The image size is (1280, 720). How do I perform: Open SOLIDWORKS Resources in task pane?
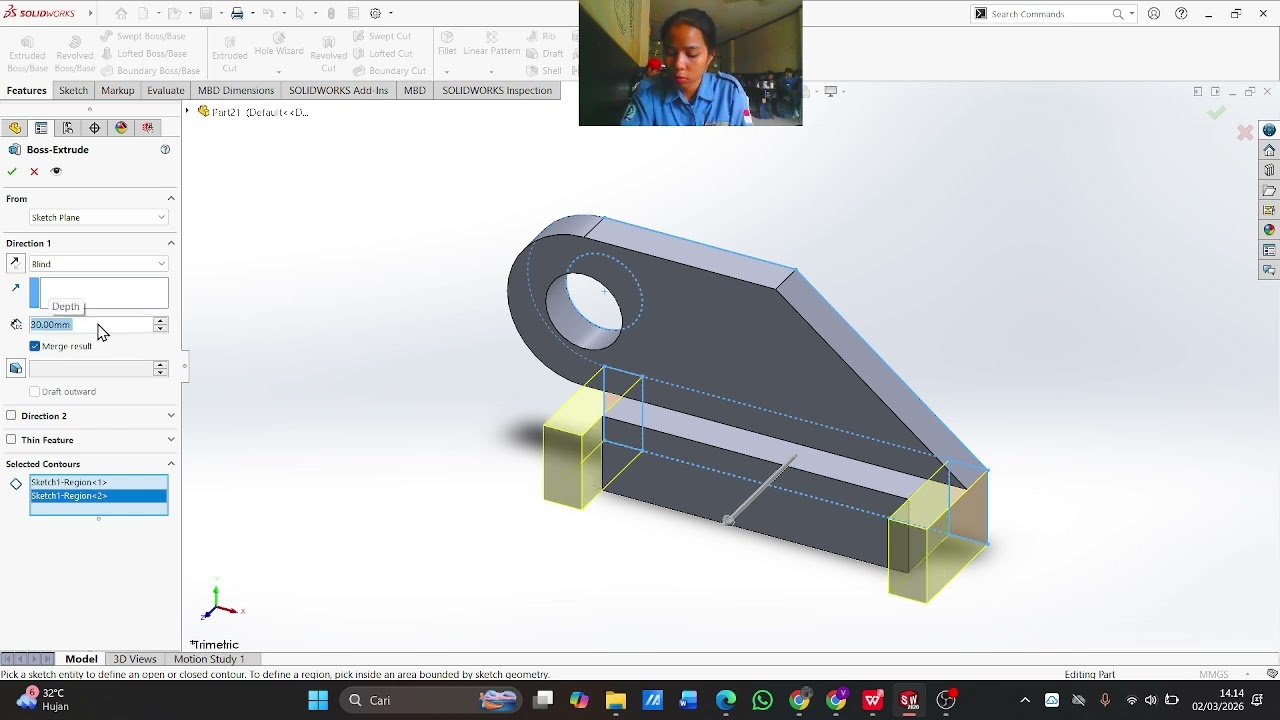(x=1269, y=150)
